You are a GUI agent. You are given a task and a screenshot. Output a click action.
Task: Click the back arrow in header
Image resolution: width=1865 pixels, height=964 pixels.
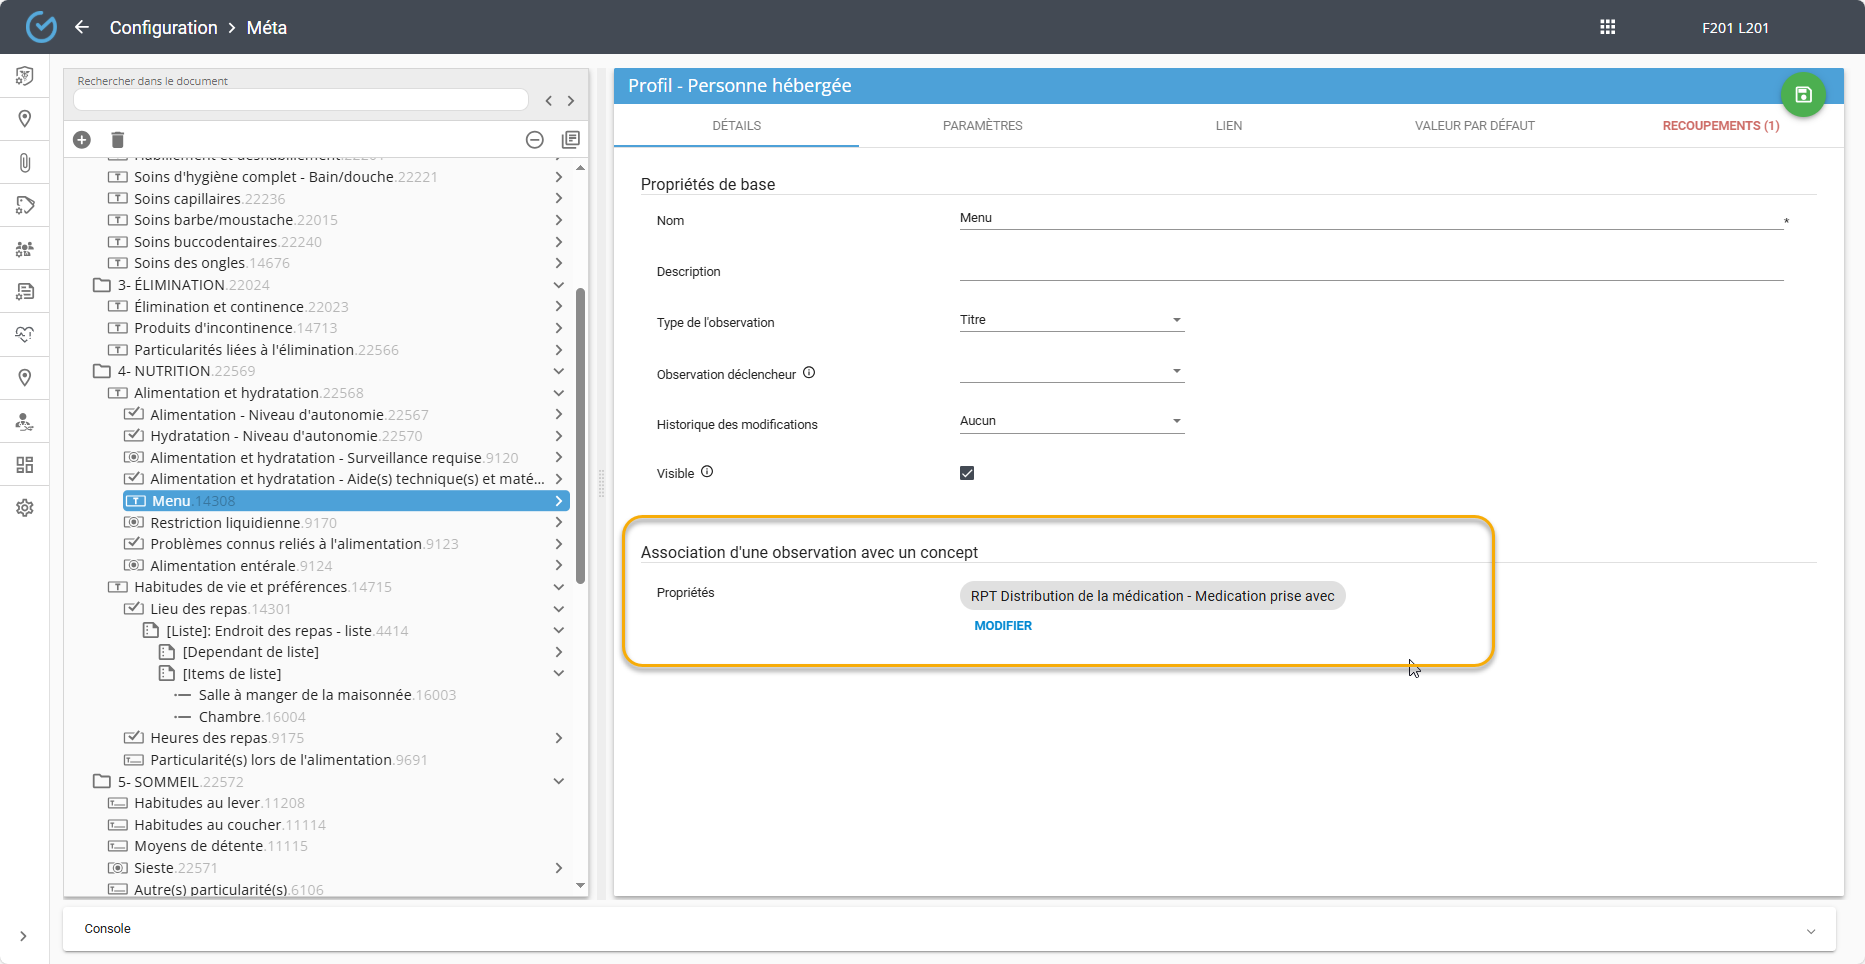(82, 27)
